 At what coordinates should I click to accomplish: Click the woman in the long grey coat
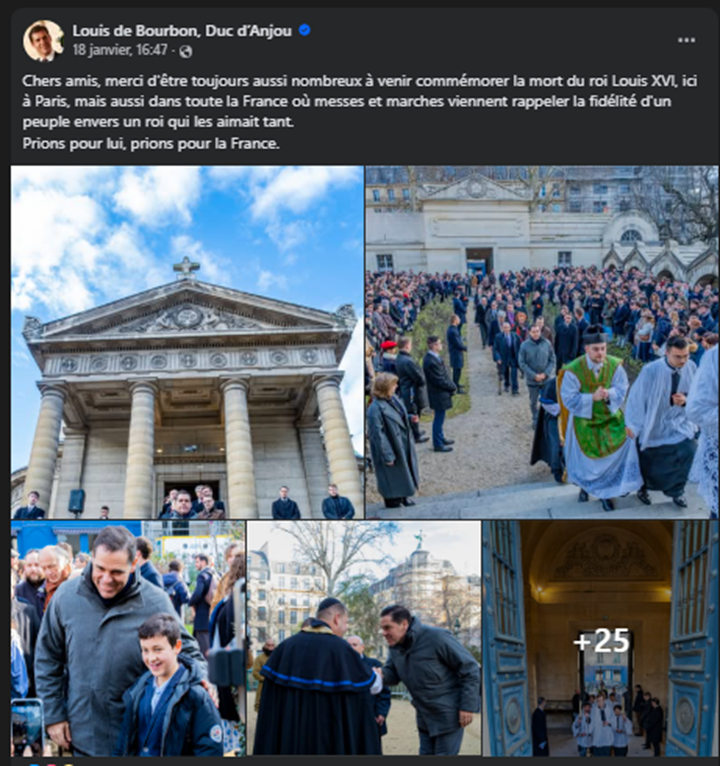pos(392,440)
